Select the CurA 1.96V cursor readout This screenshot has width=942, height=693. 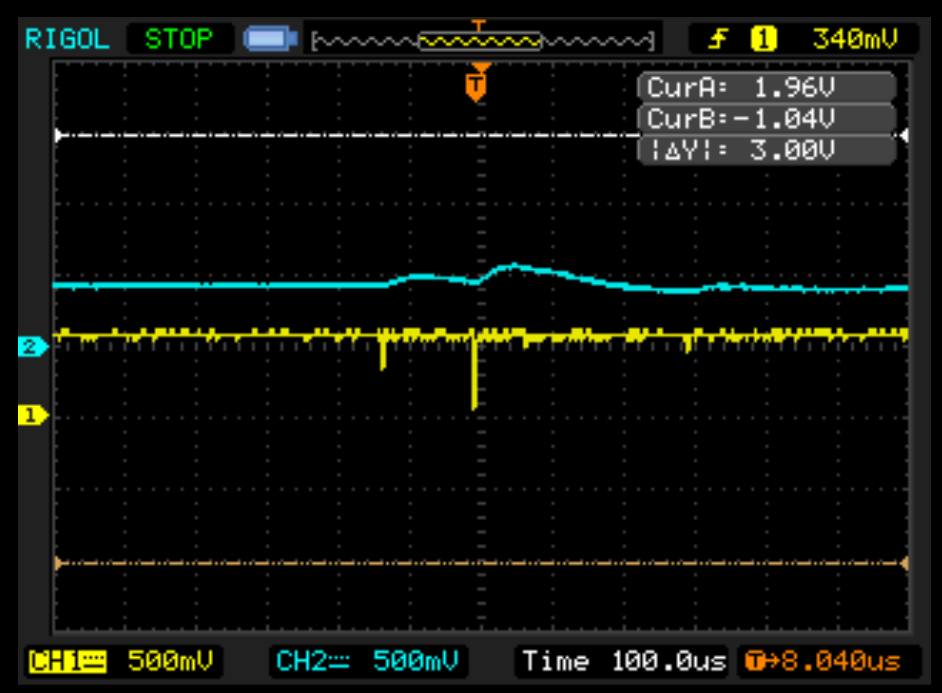point(766,87)
